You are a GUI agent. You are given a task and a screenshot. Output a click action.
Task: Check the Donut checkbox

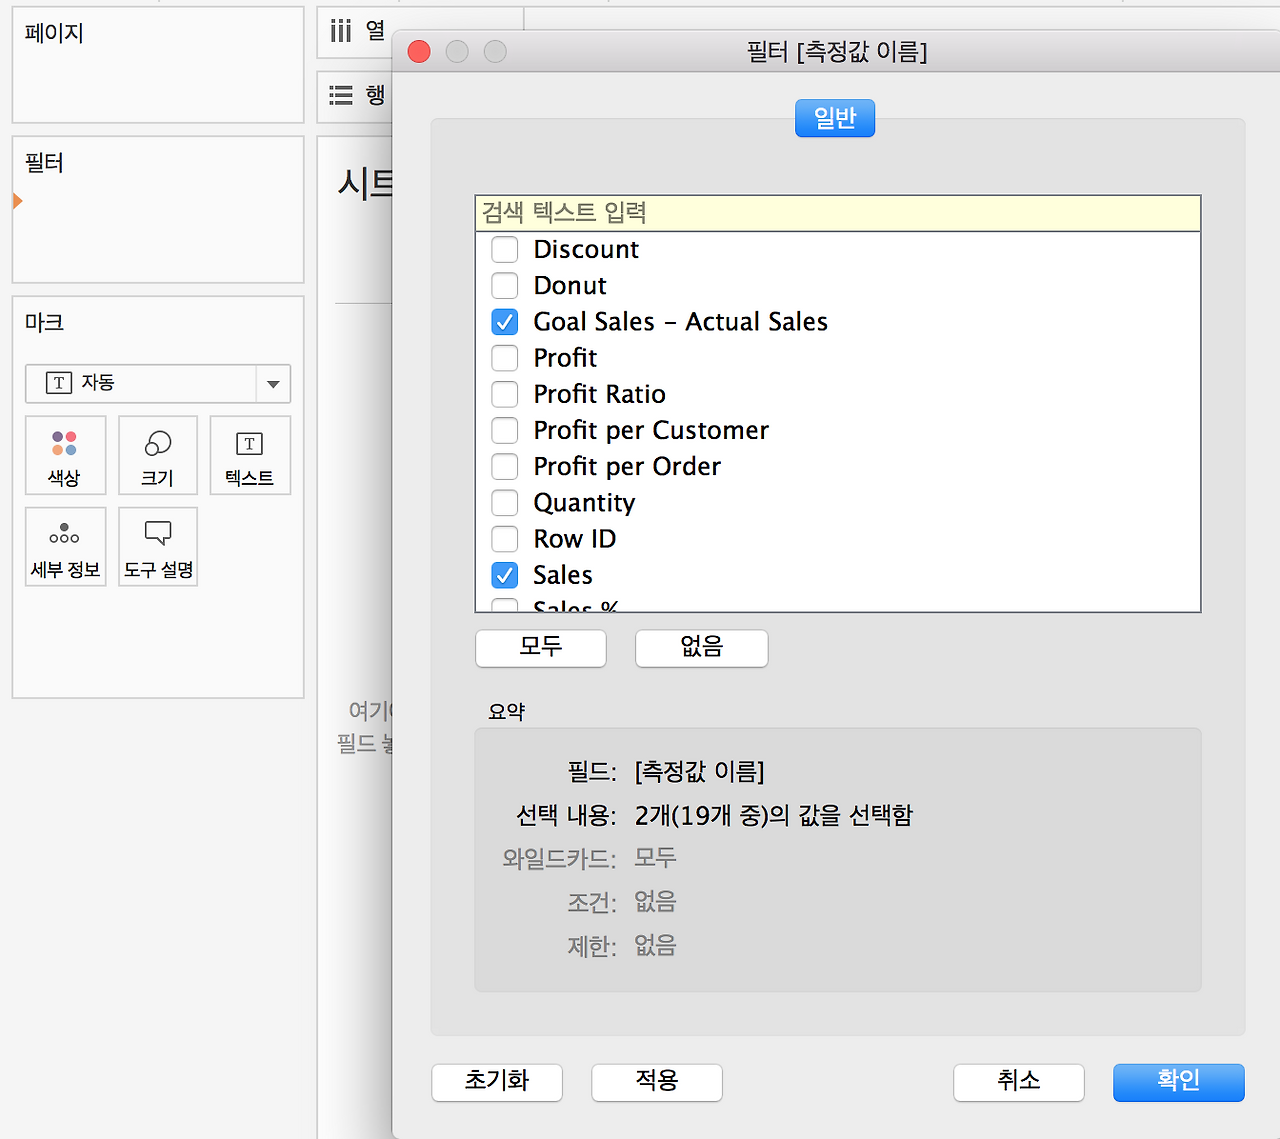505,286
